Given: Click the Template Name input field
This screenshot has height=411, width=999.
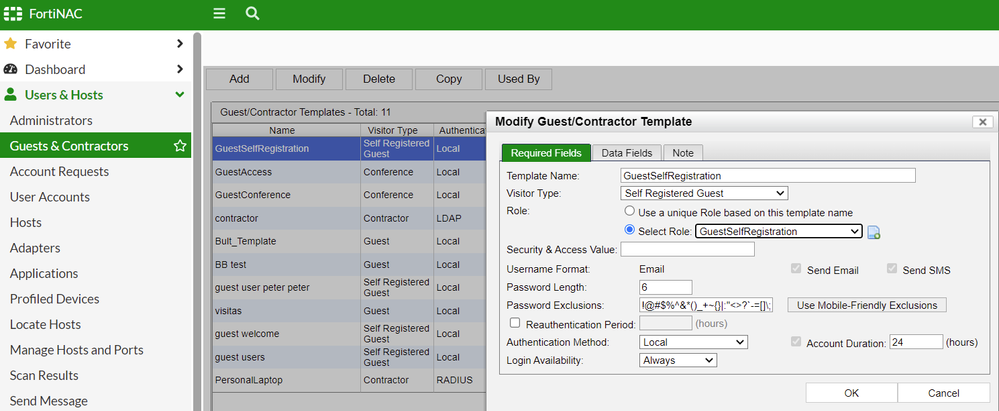Looking at the screenshot, I should (x=767, y=175).
